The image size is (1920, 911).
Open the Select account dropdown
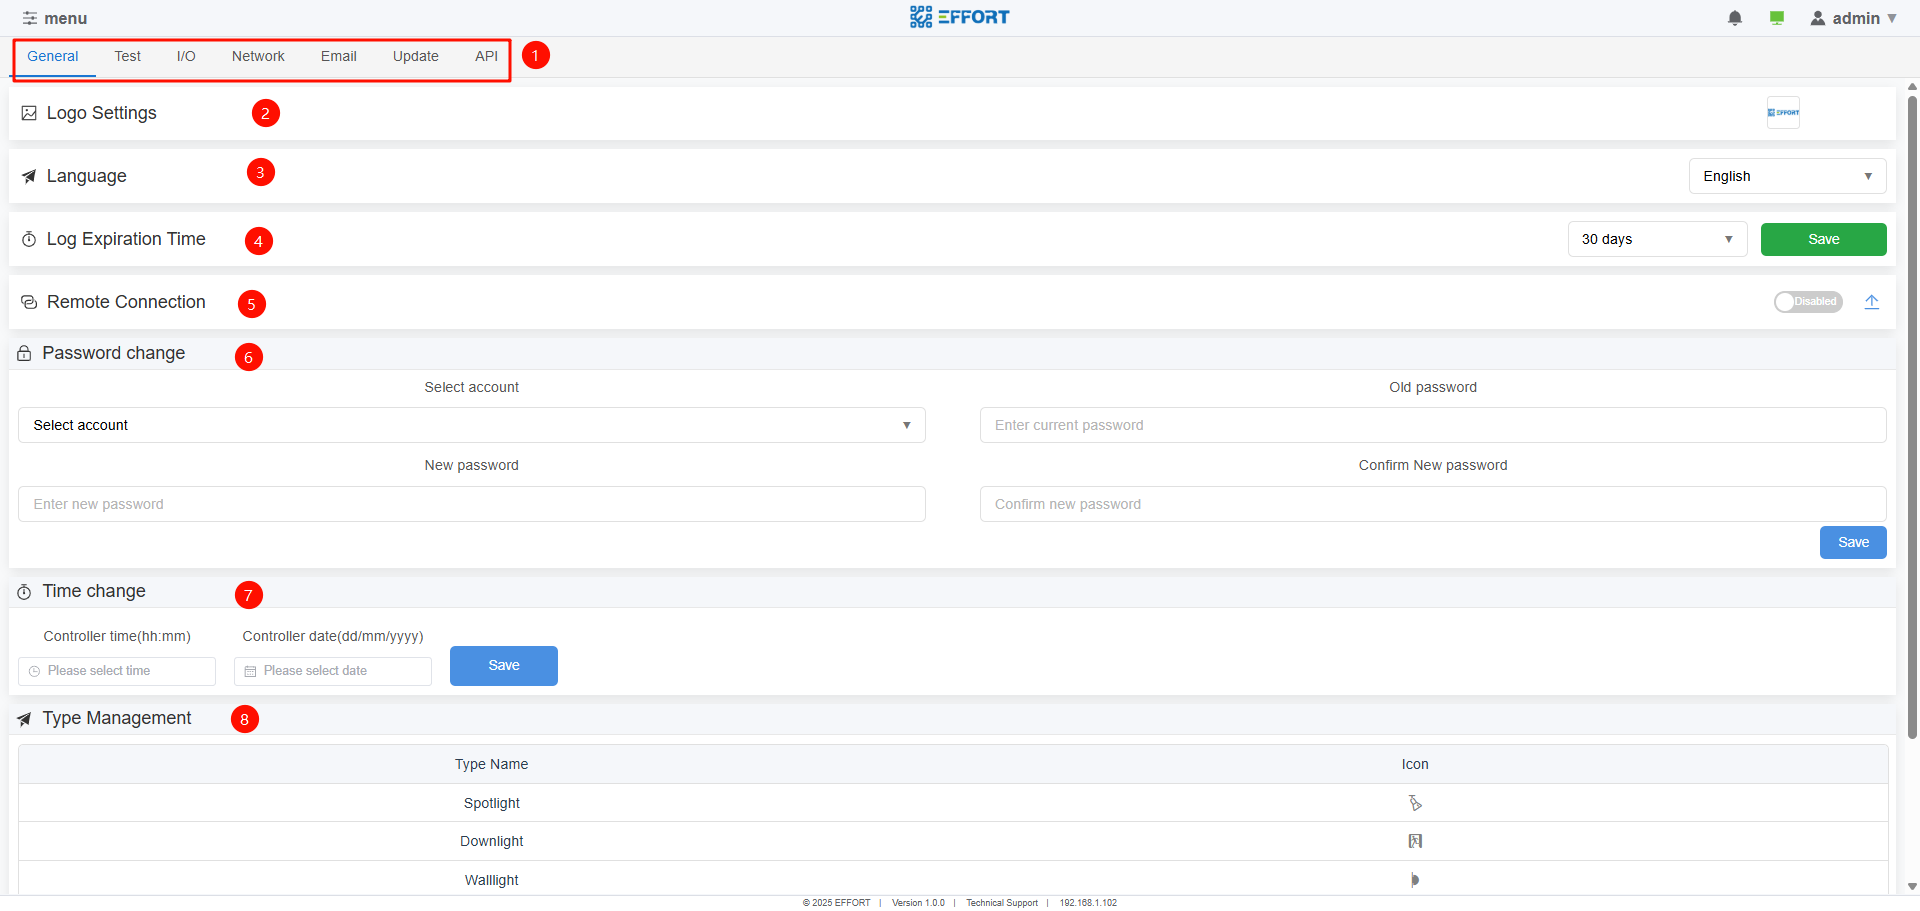click(x=471, y=425)
